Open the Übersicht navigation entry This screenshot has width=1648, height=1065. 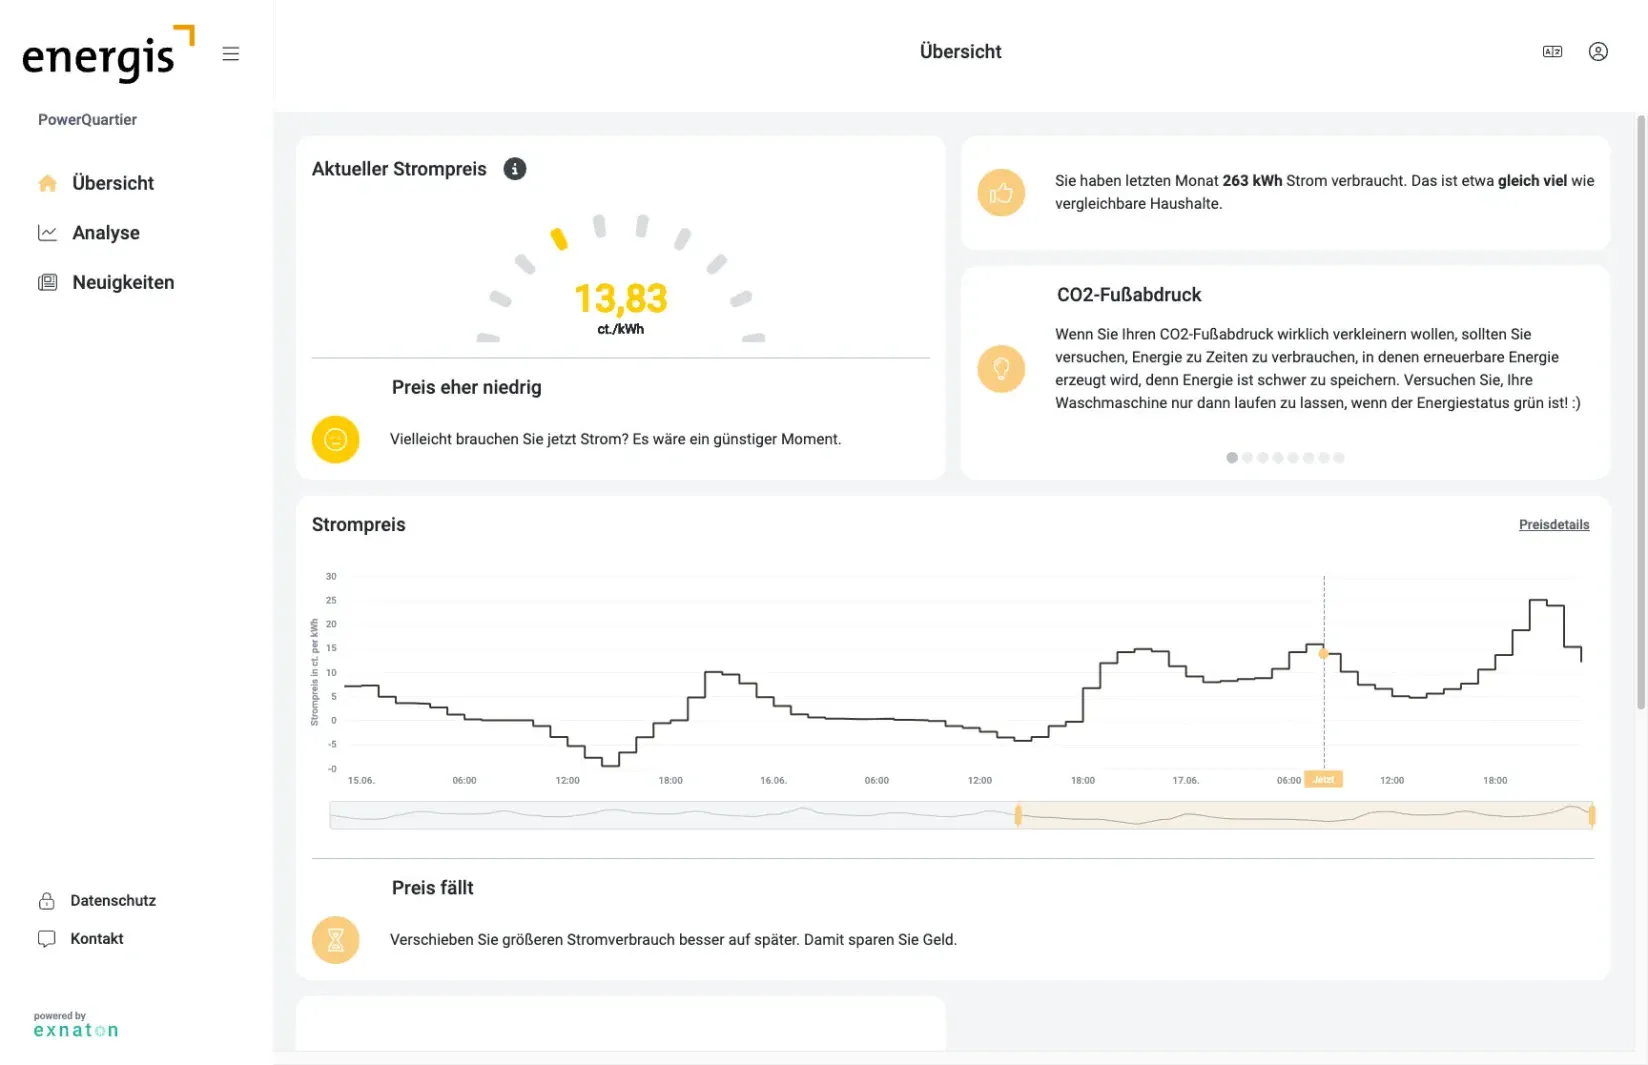coord(113,183)
